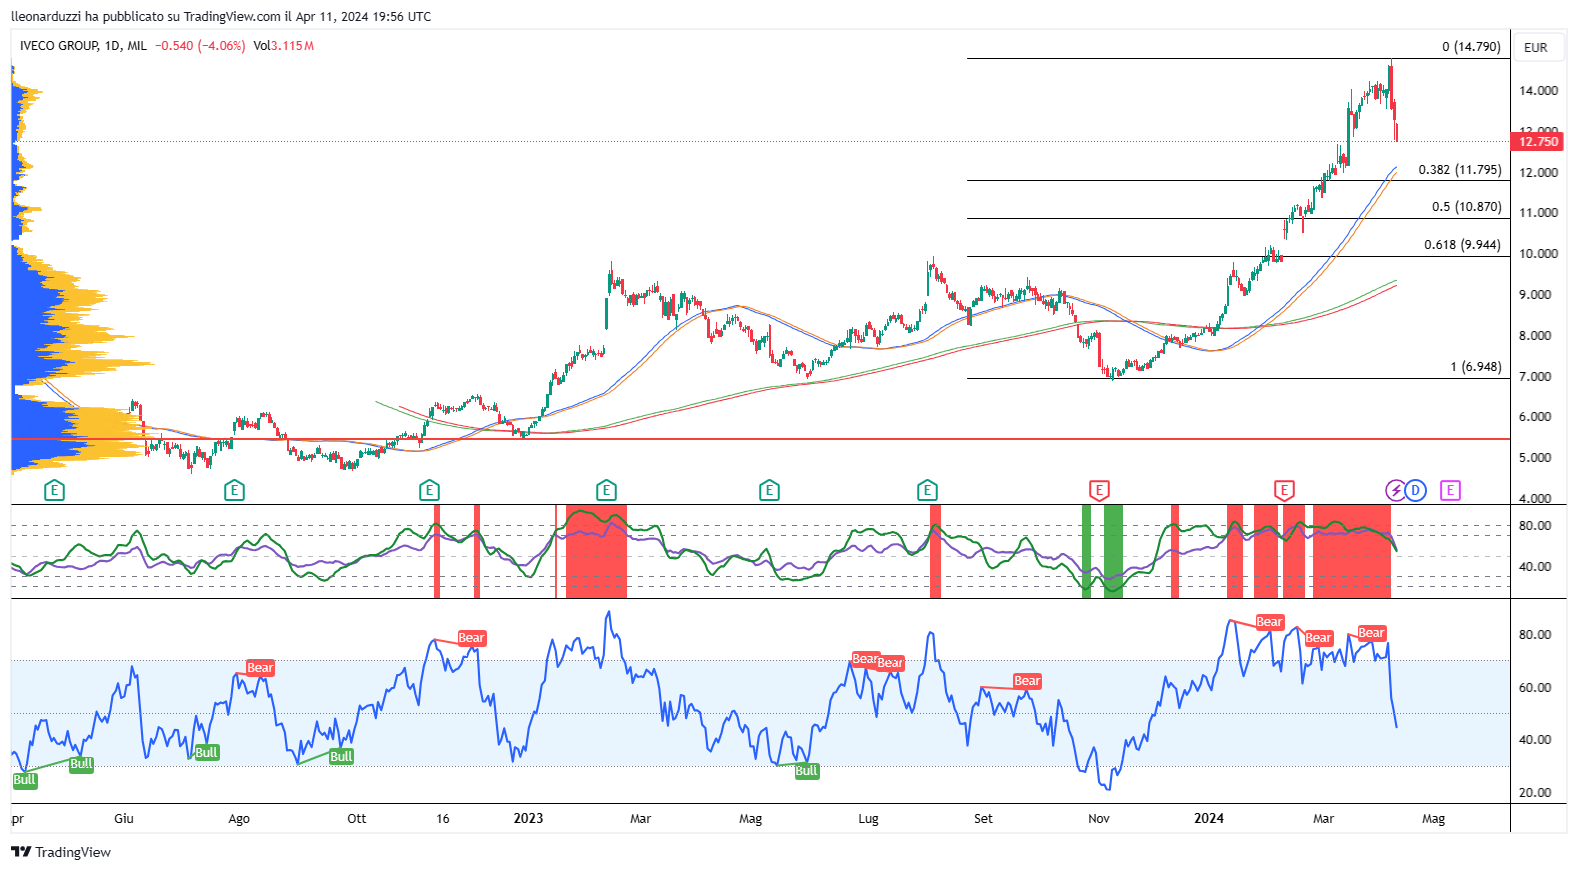Click the first green earnings E marker at the chart's left edge
The image size is (1578, 870).
[55, 490]
